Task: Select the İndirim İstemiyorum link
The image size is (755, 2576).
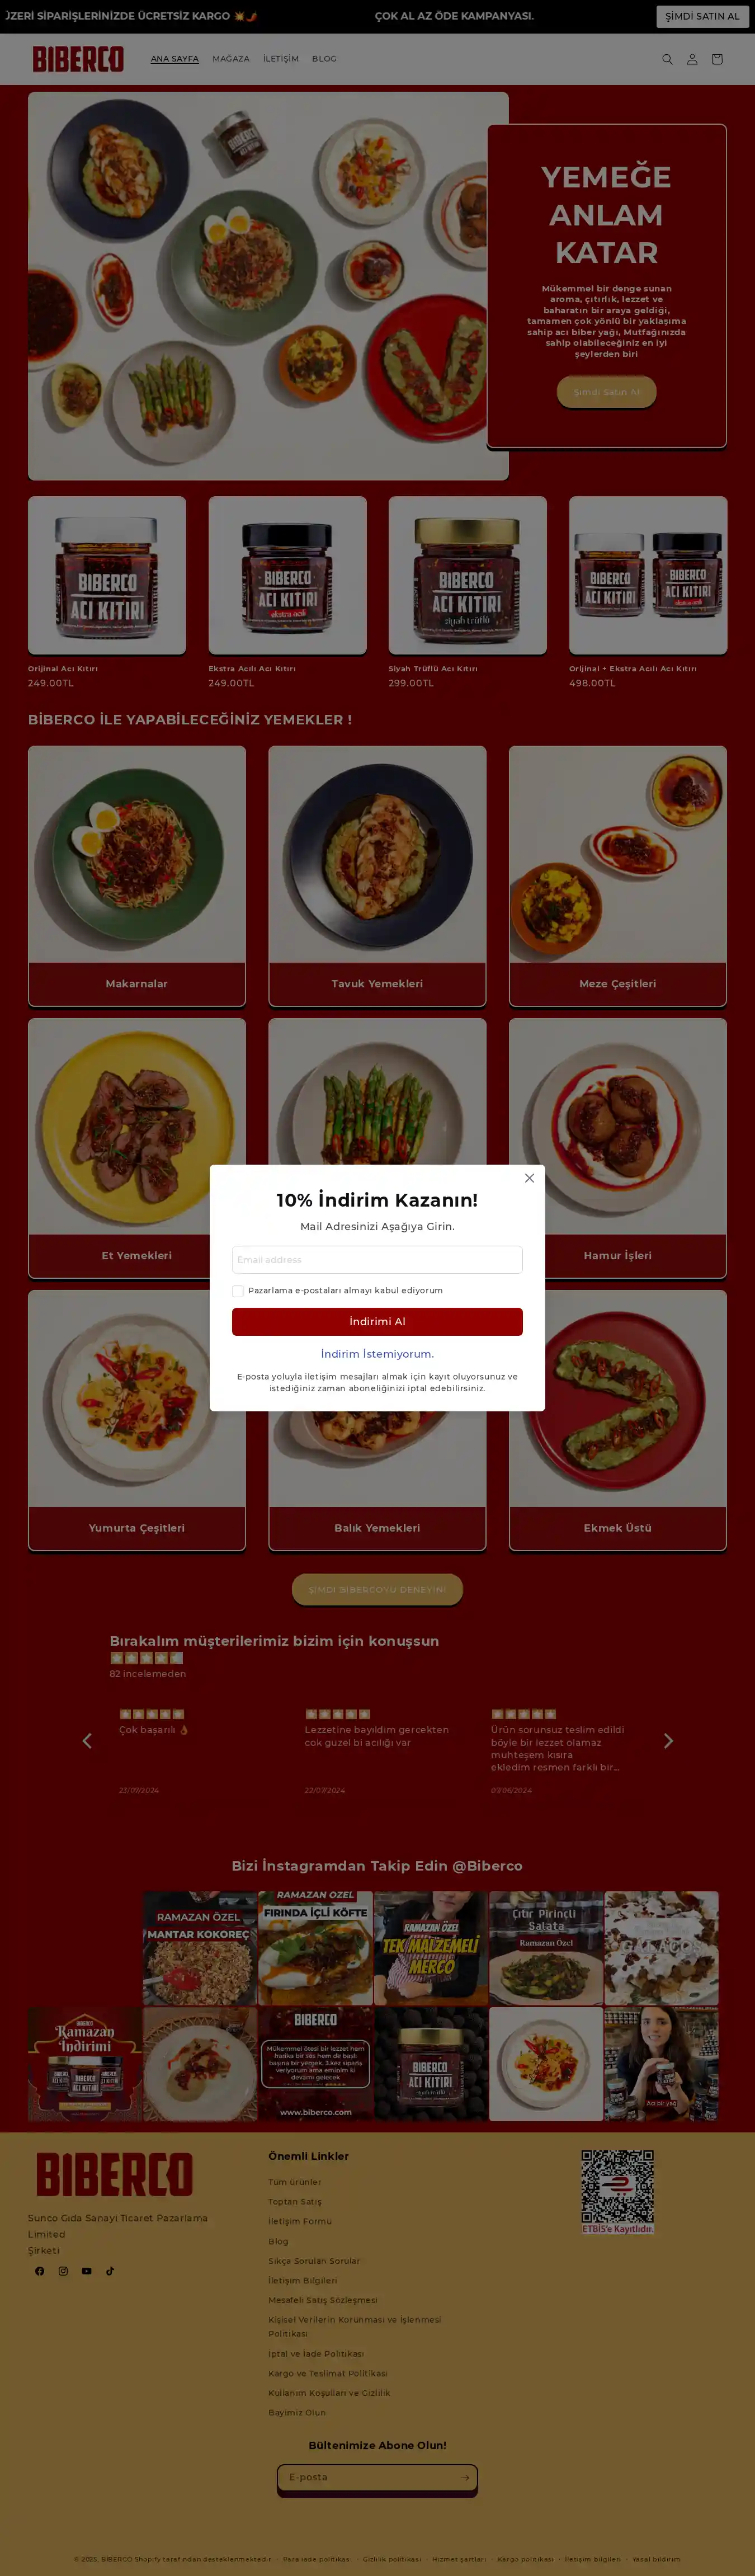Action: pyautogui.click(x=377, y=1354)
